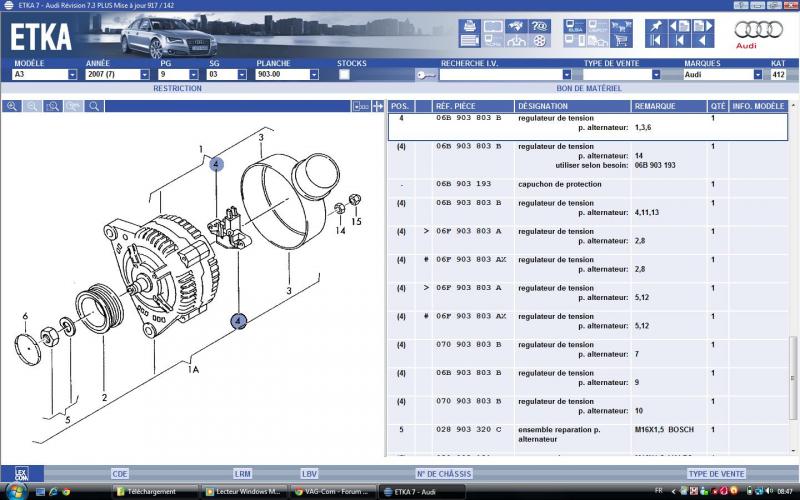Click the LBV button
This screenshot has width=800, height=500.
pyautogui.click(x=309, y=474)
